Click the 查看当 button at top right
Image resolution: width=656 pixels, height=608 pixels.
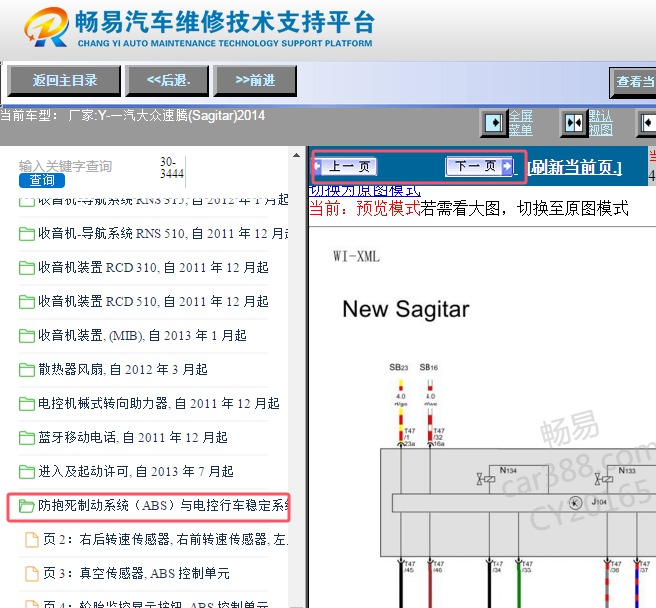tap(633, 82)
